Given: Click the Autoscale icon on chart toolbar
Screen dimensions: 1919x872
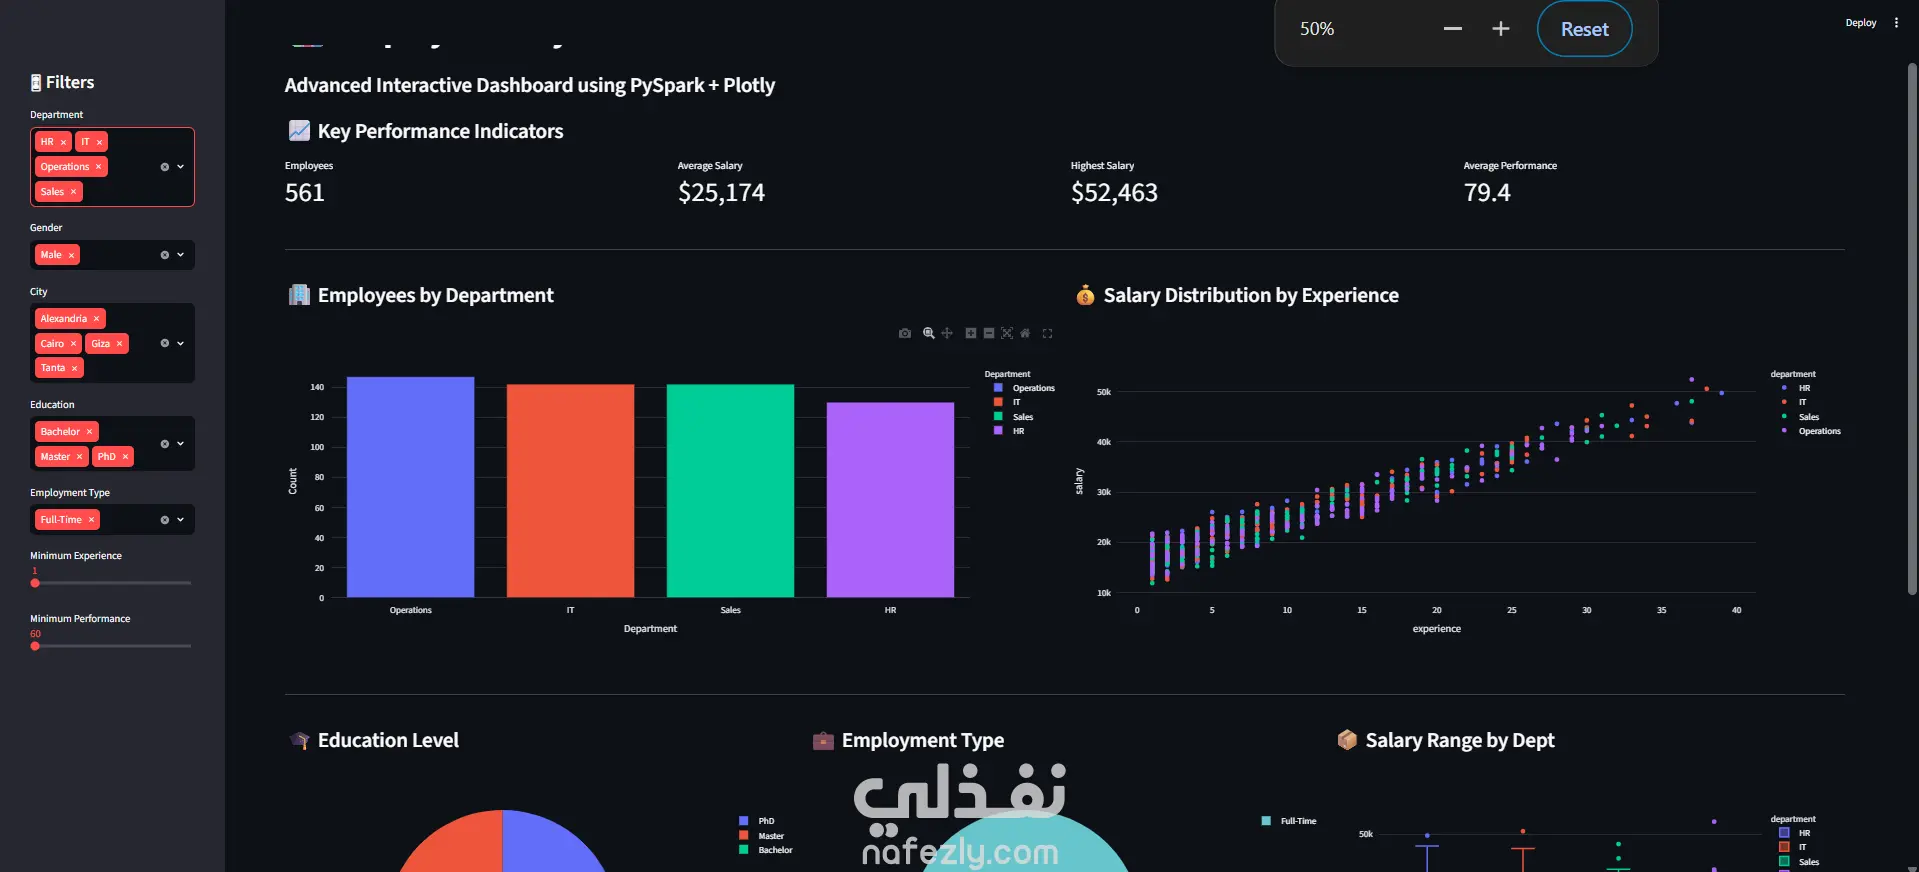Looking at the screenshot, I should 1007,333.
